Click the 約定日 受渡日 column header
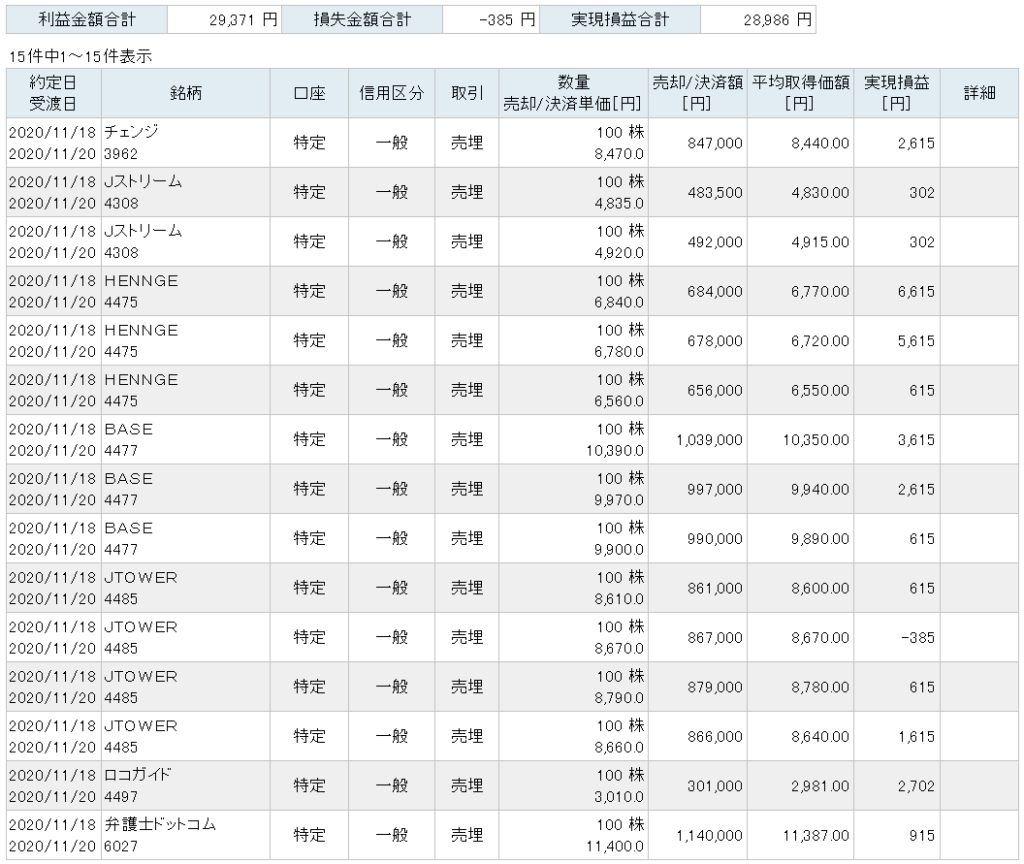 click(x=54, y=93)
